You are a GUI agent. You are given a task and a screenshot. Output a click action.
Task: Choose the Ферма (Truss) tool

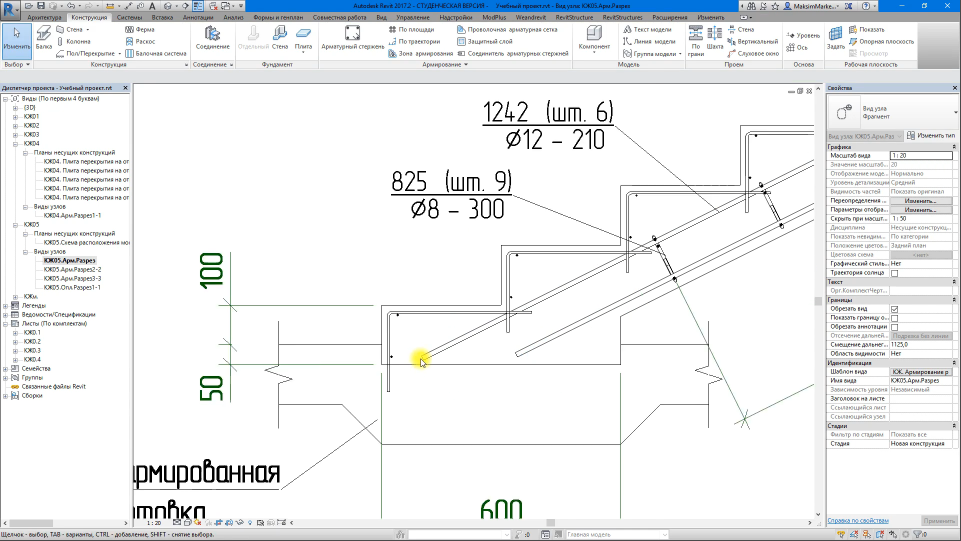(138, 30)
